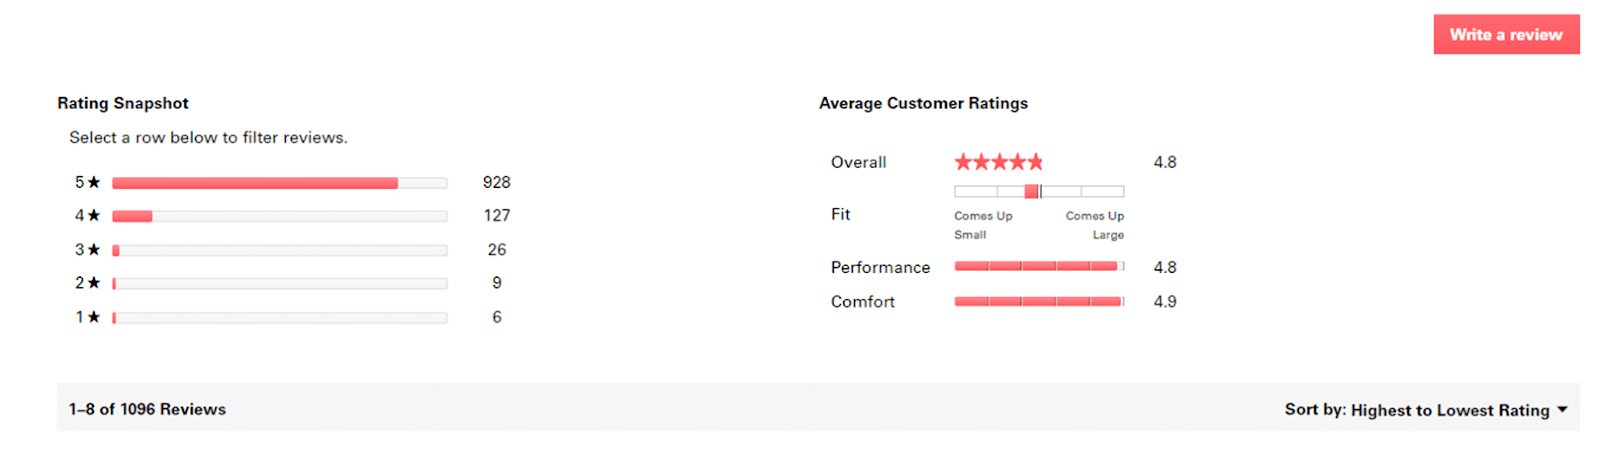Click the 127 four-star review count
Viewport: 1600px width, 459px height.
click(x=496, y=216)
